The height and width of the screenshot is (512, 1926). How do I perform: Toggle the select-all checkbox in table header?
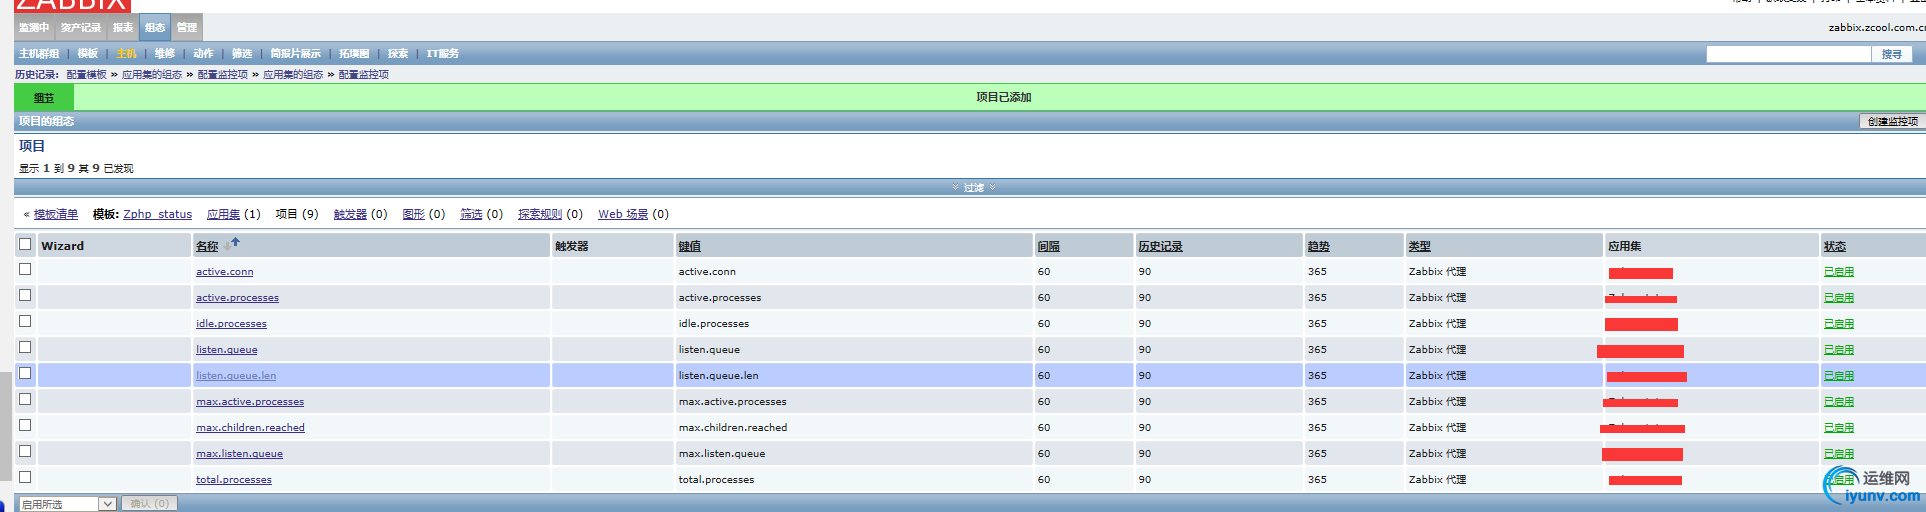(x=25, y=244)
